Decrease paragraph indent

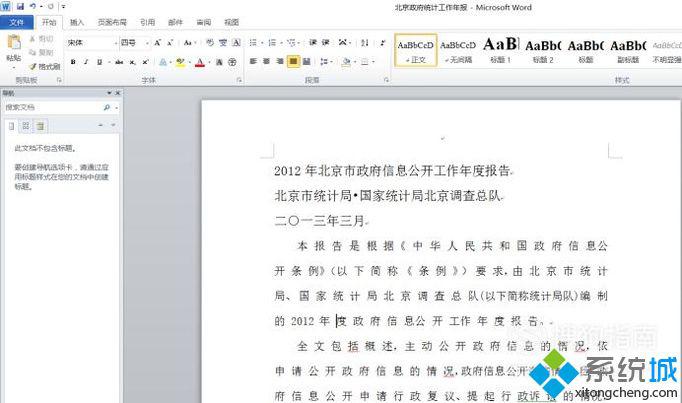point(313,43)
